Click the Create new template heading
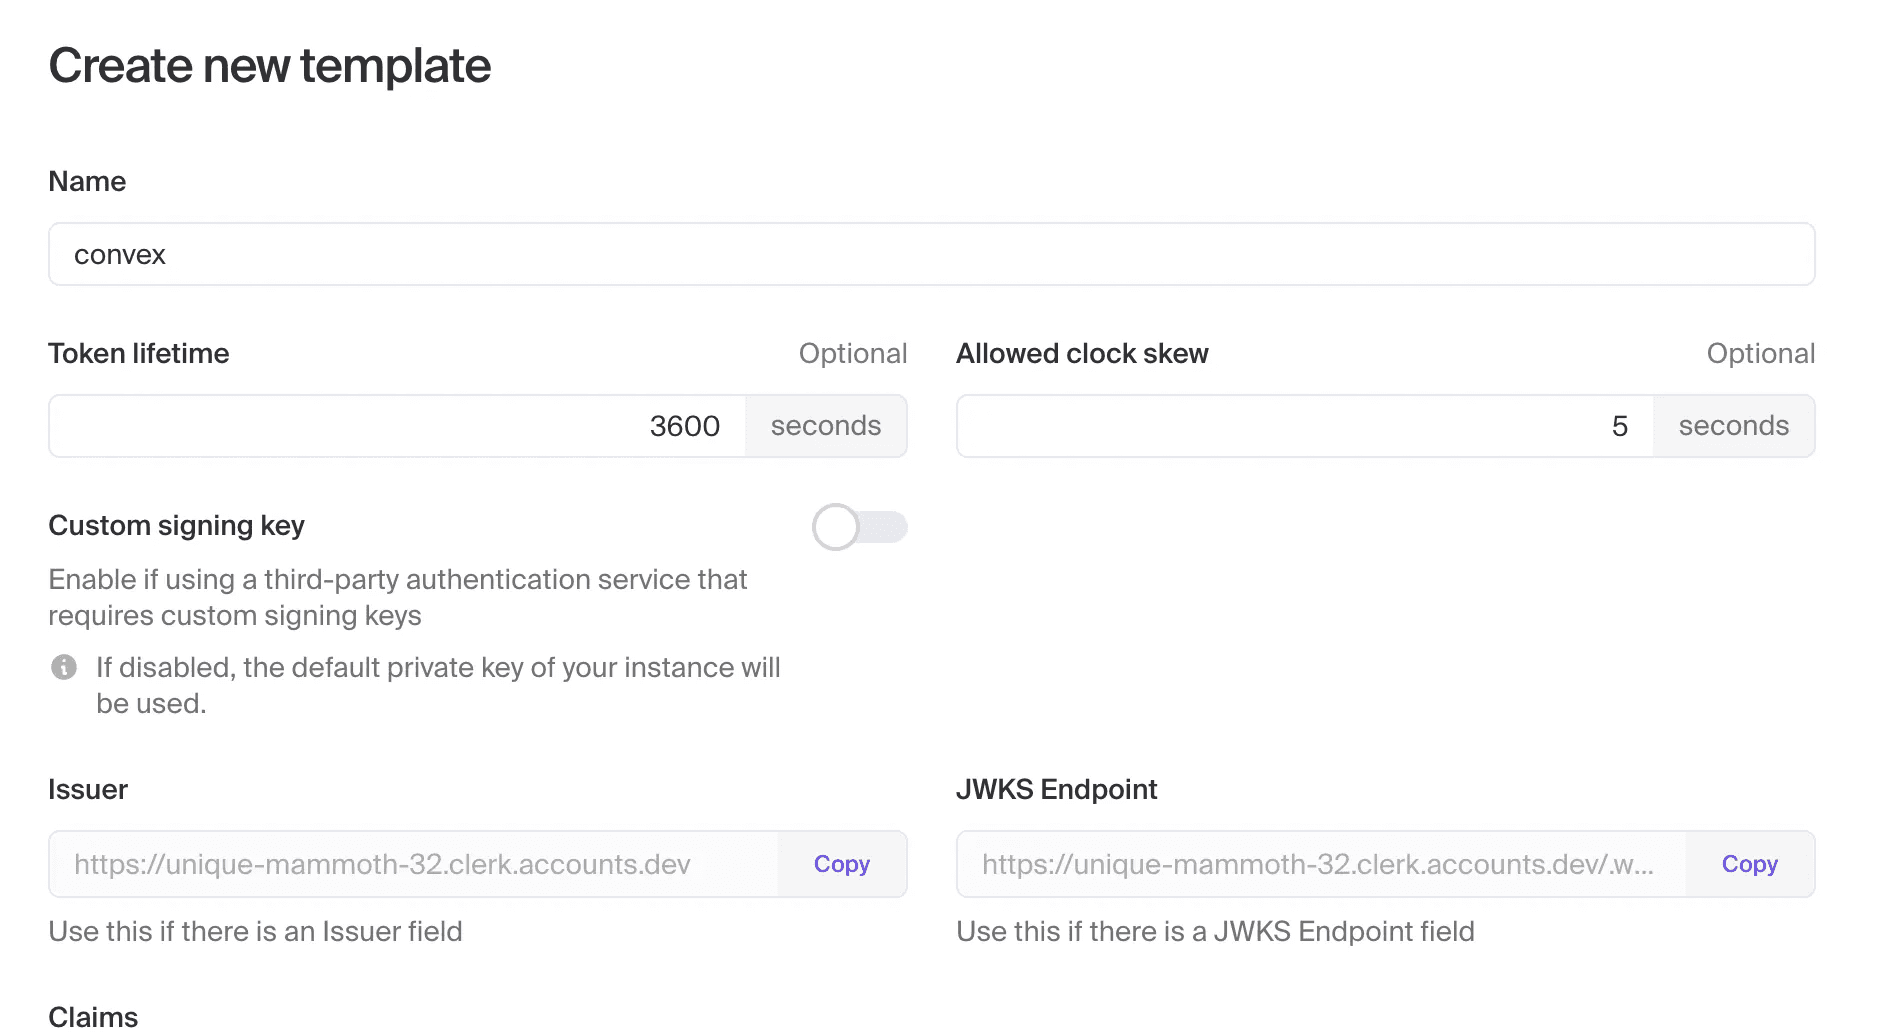 point(270,66)
